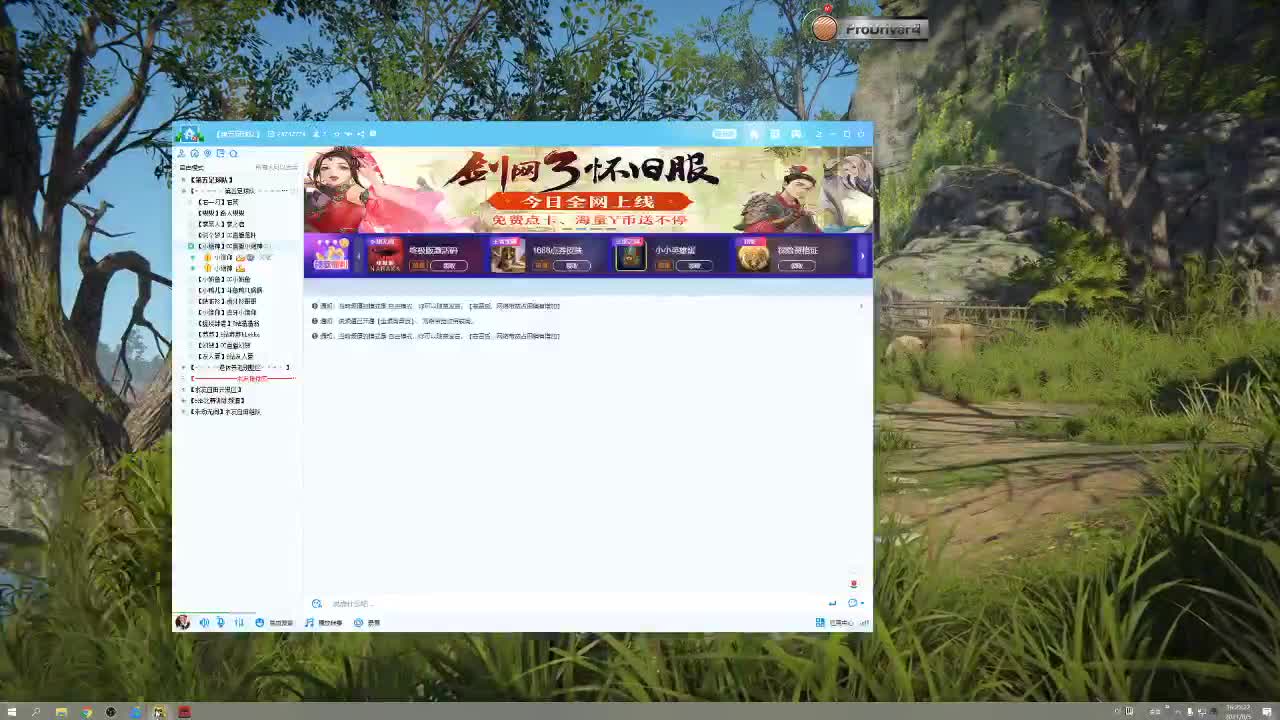Image resolution: width=1280 pixels, height=720 pixels.
Task: Open the Jian Wang 3 nostalgia server banner
Action: point(588,189)
